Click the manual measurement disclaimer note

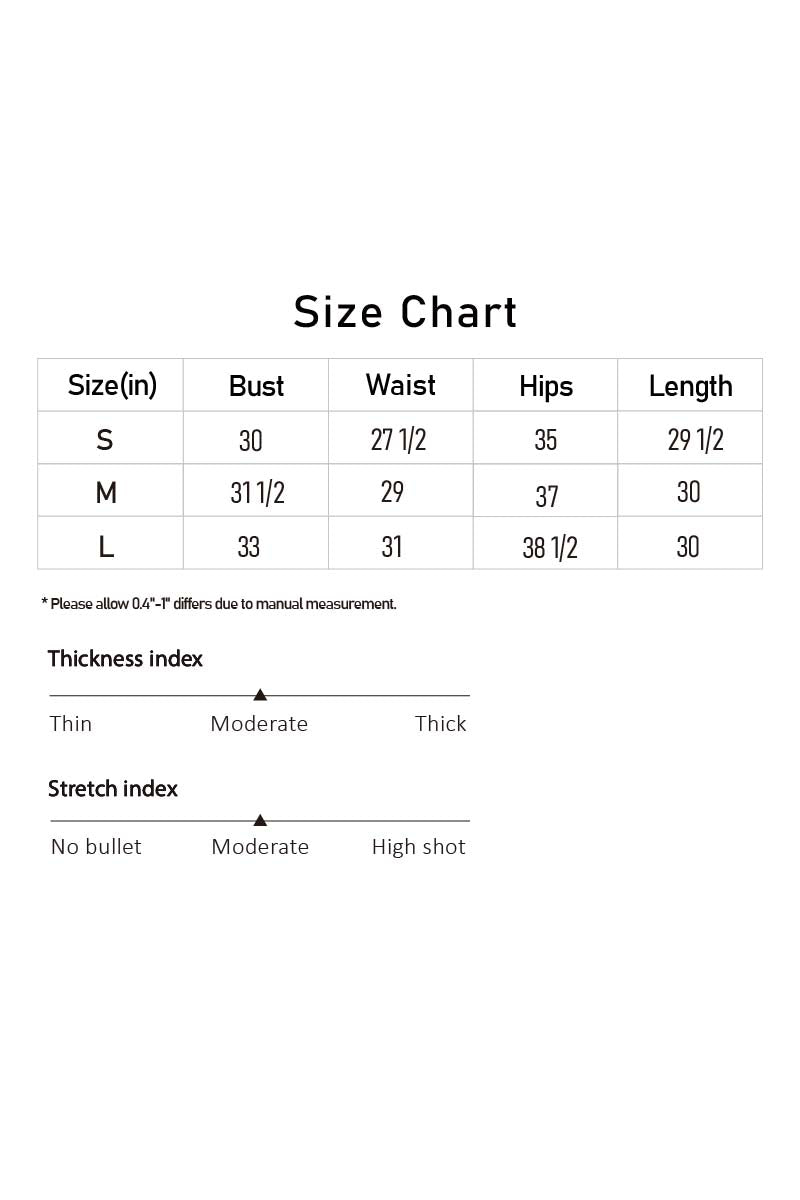(x=219, y=604)
